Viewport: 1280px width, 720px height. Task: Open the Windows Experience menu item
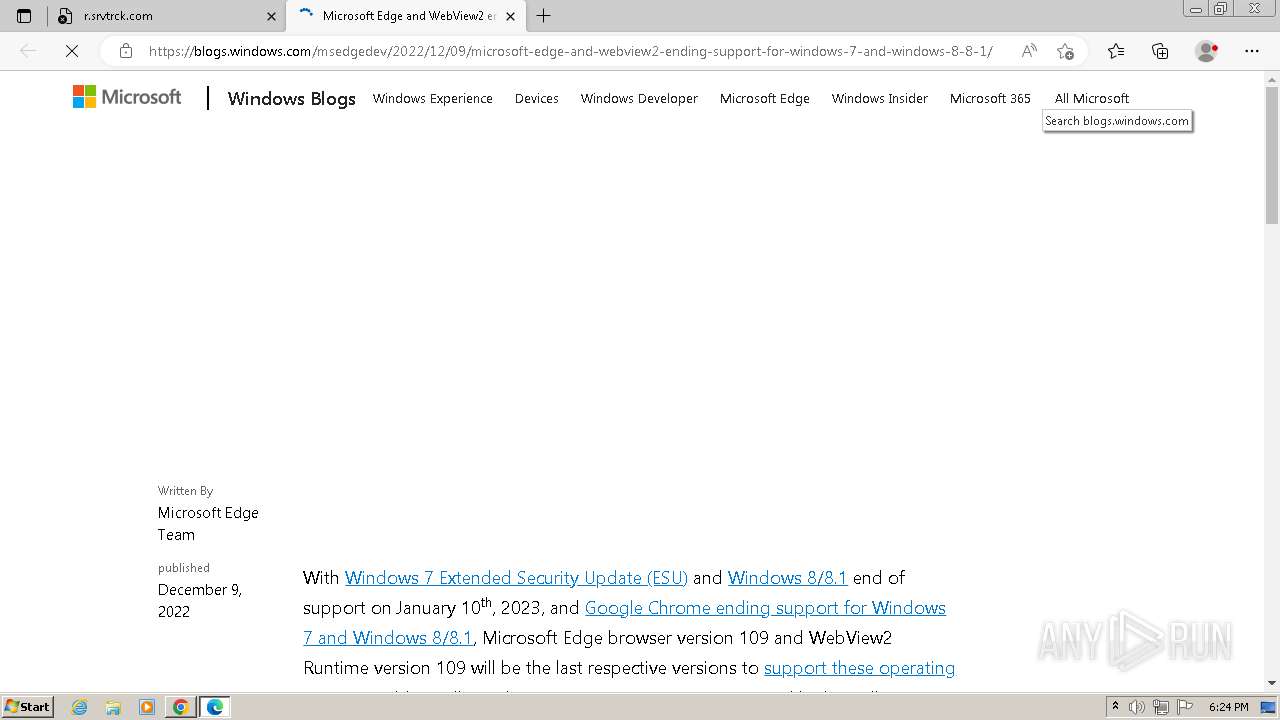432,98
